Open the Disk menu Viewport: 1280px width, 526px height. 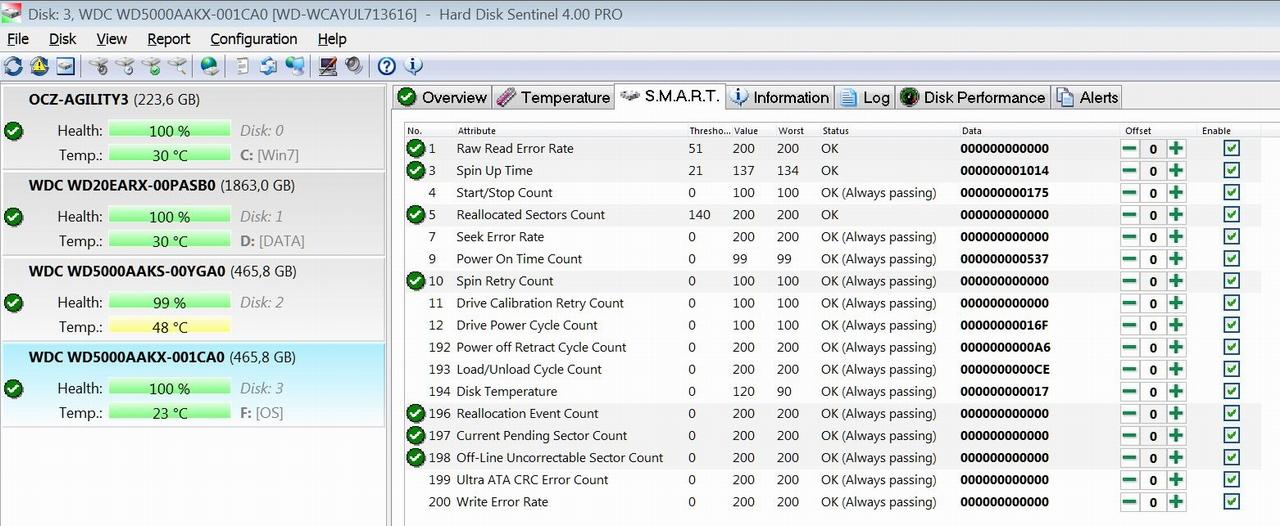tap(62, 39)
